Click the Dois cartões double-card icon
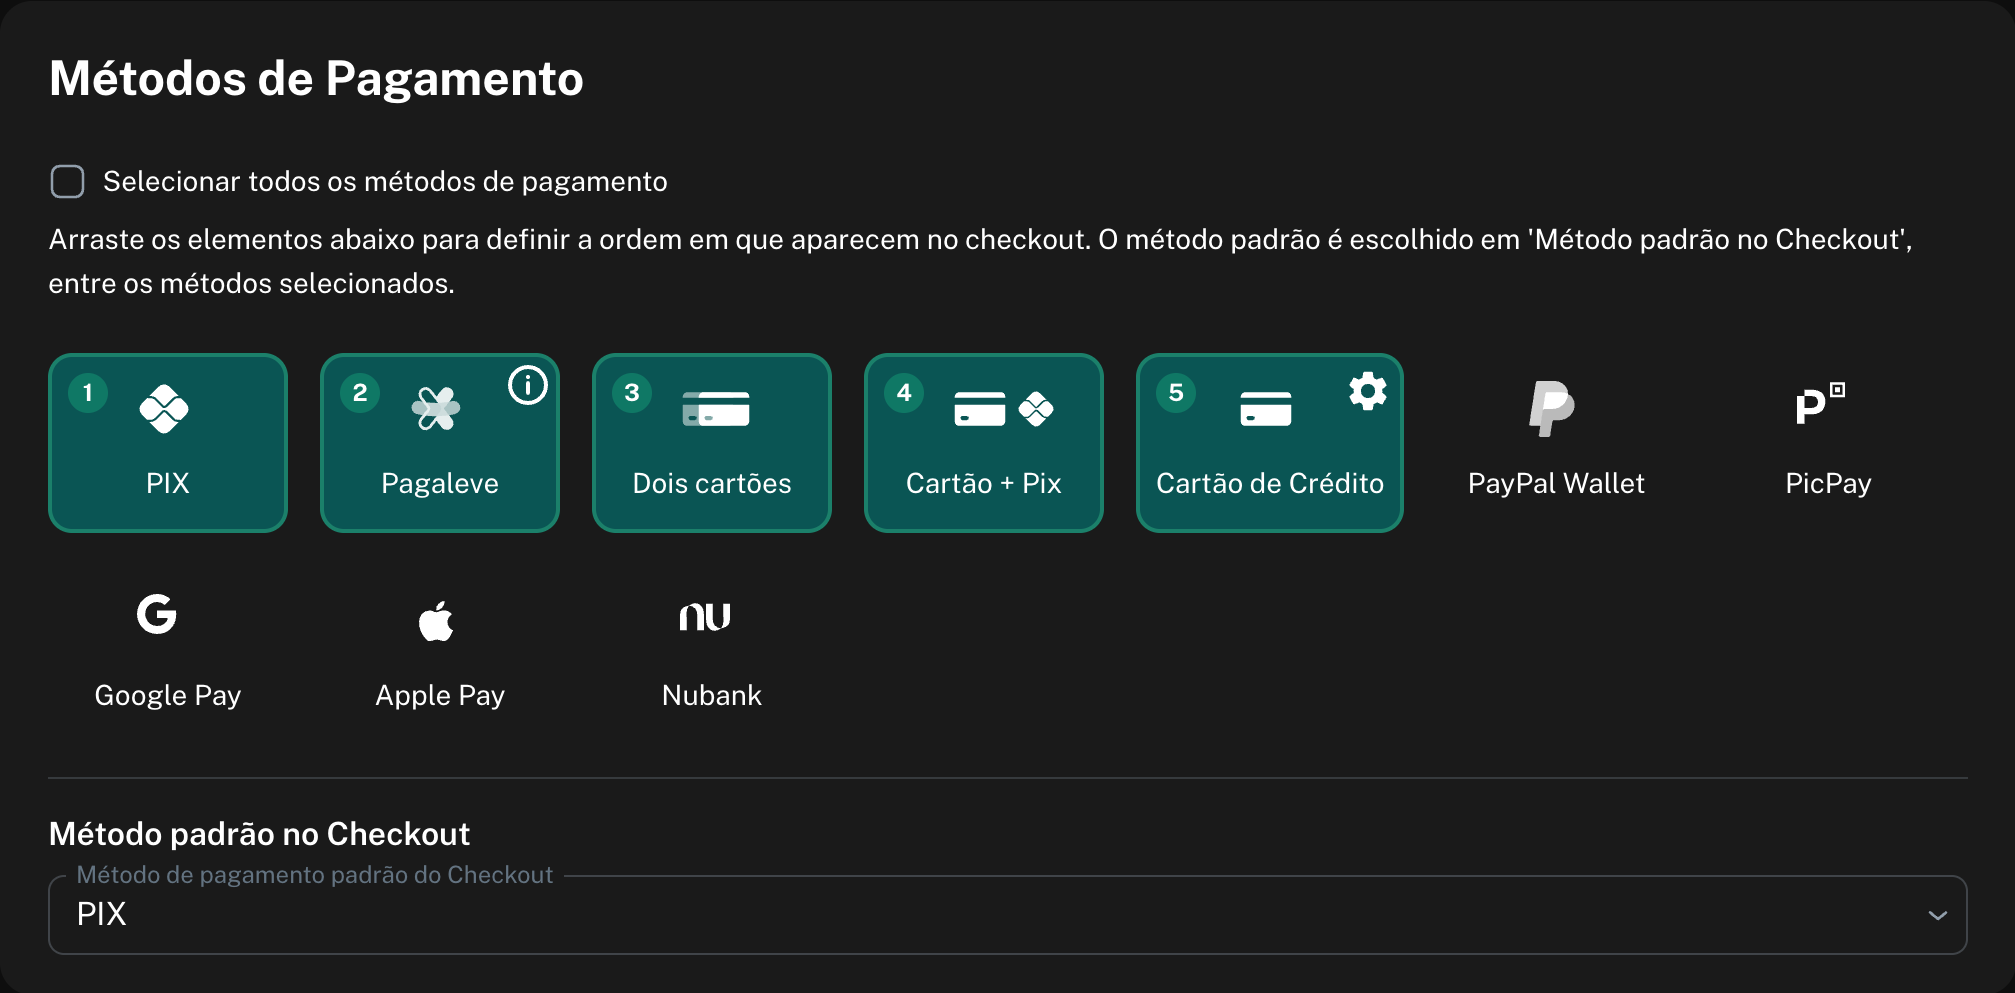 point(716,409)
